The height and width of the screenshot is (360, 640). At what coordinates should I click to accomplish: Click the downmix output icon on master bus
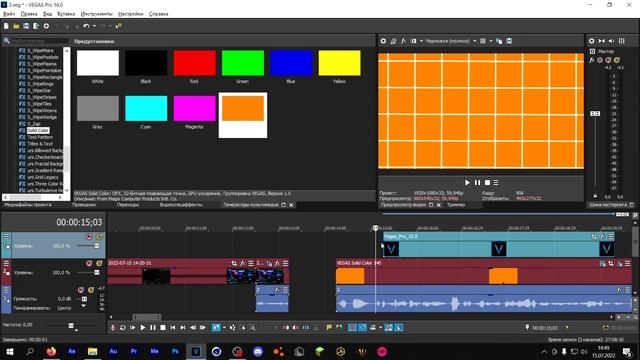[602, 41]
